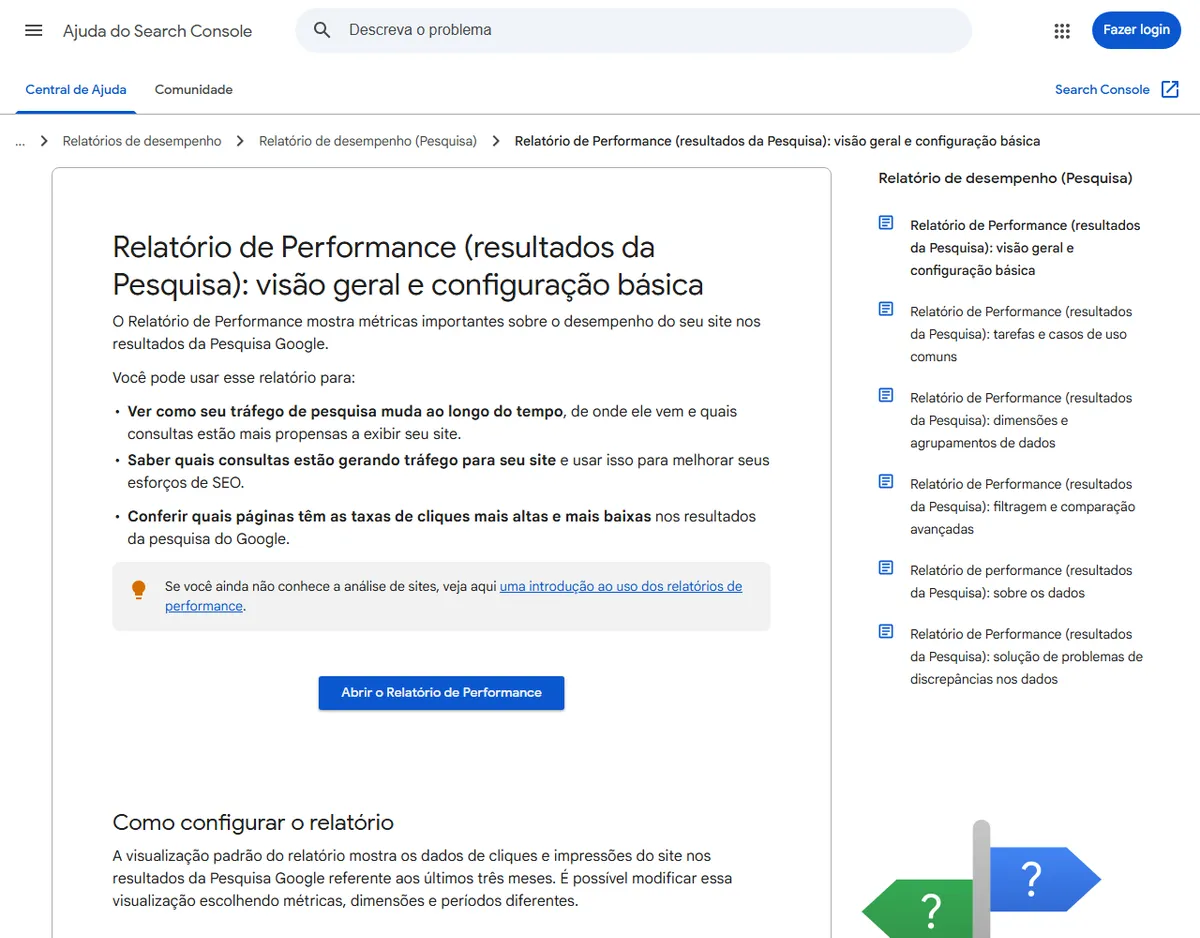Screen dimensions: 1200x938
Task: Open 'Relatórios de desempenho' breadcrumb
Action: tap(142, 141)
